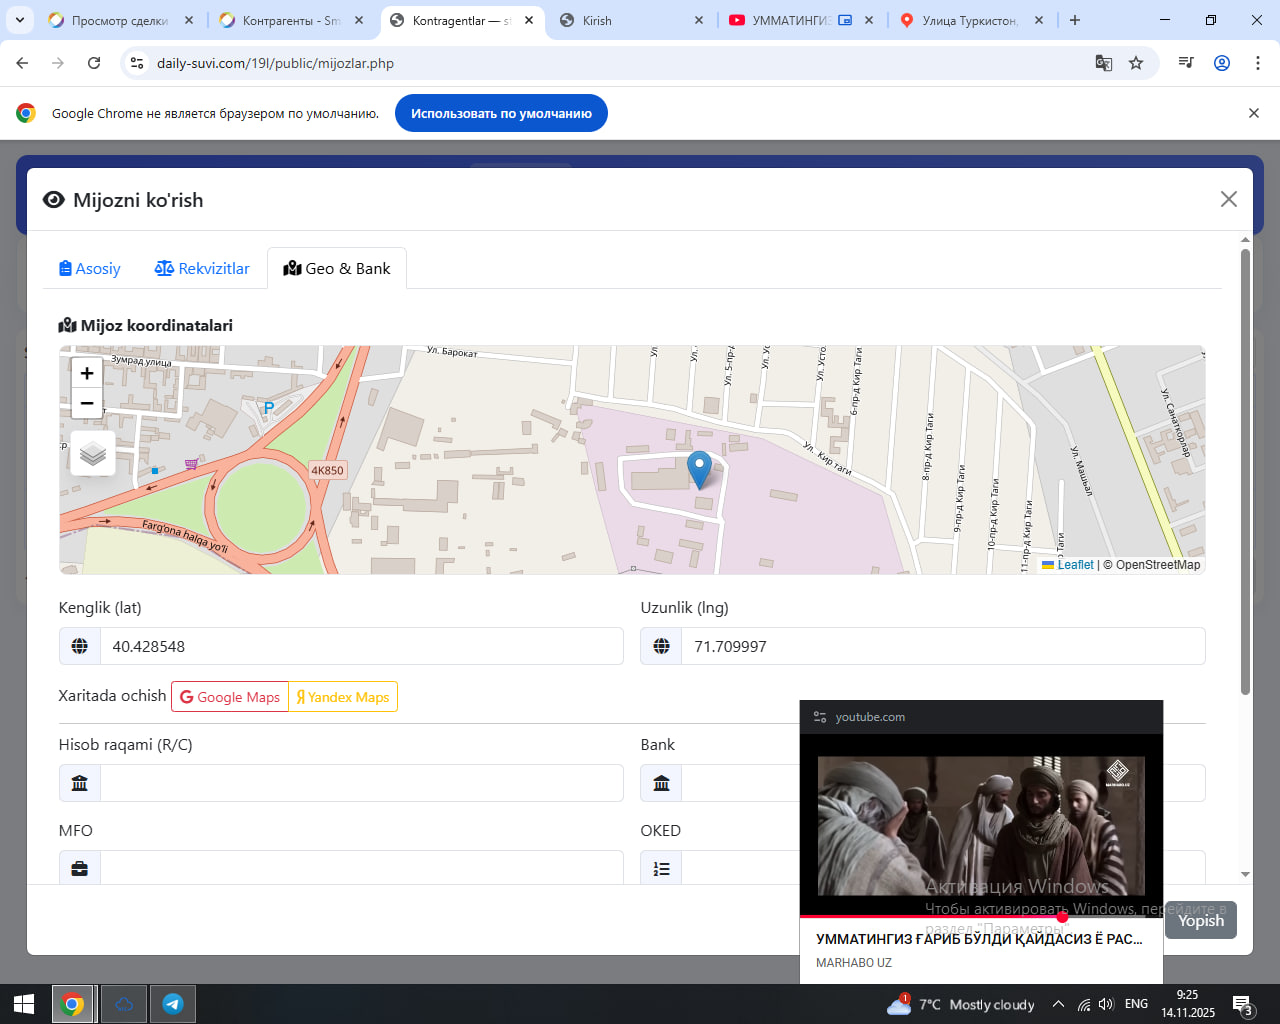Open location in Yandex Maps
The width and height of the screenshot is (1280, 1024).
click(x=343, y=697)
